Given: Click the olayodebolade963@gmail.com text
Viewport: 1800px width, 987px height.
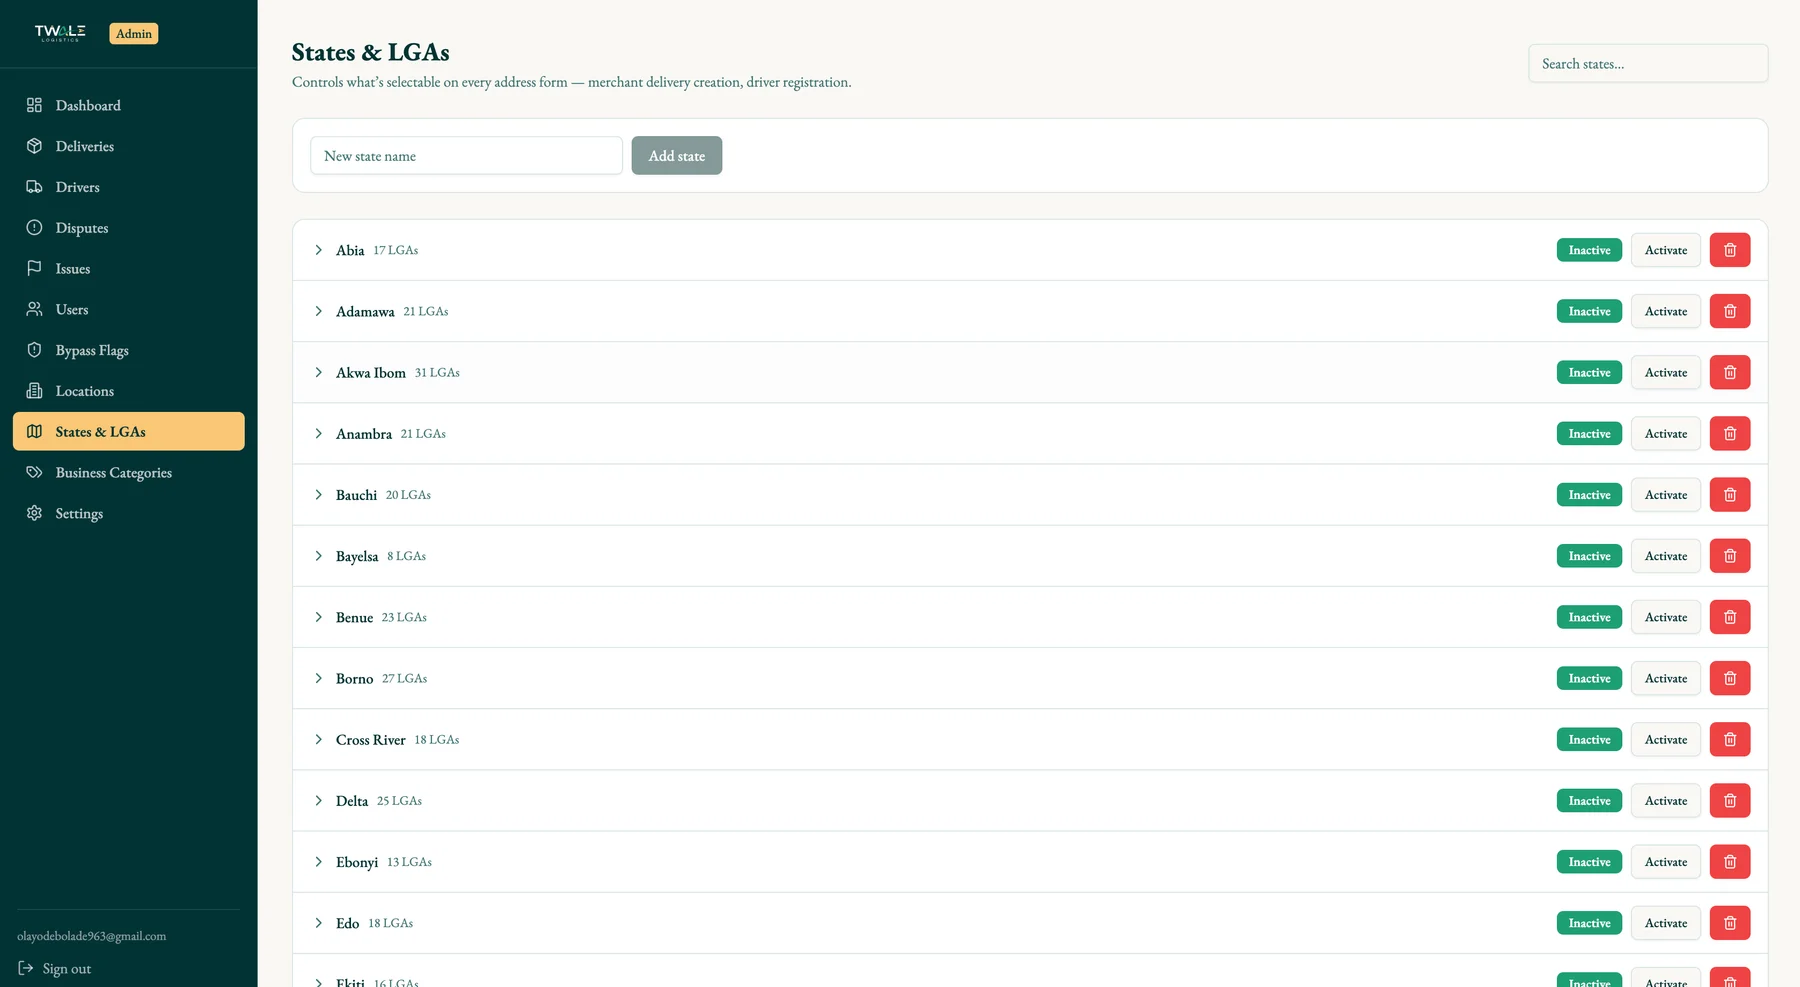Looking at the screenshot, I should pos(92,936).
